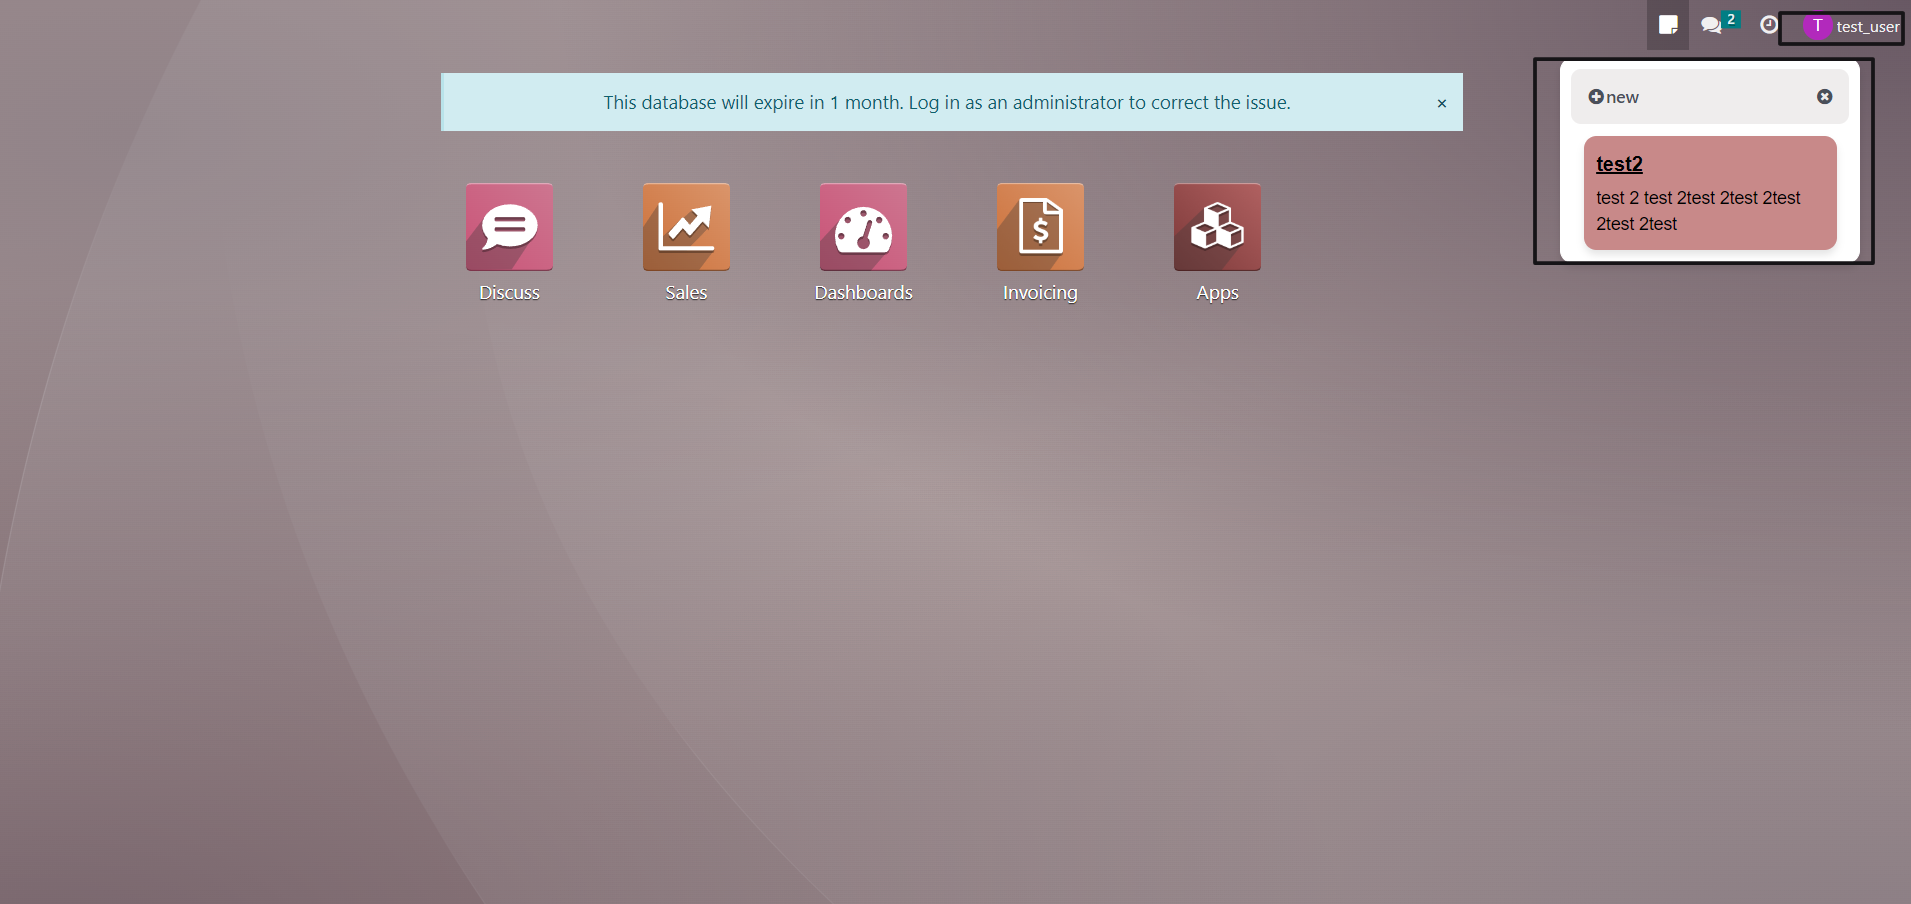Click the database expiry message text
The height and width of the screenshot is (904, 1911).
pyautogui.click(x=947, y=102)
